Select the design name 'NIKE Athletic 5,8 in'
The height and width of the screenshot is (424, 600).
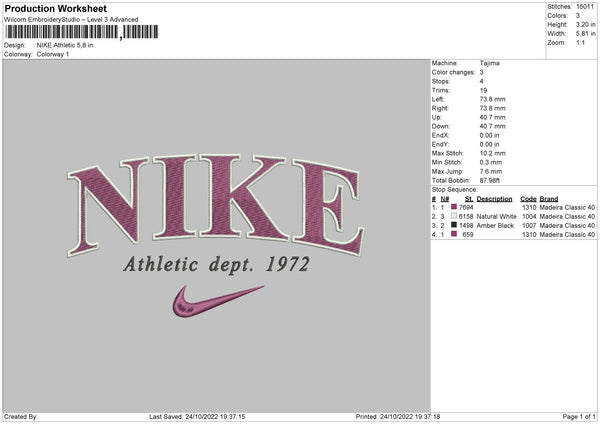[x=65, y=45]
